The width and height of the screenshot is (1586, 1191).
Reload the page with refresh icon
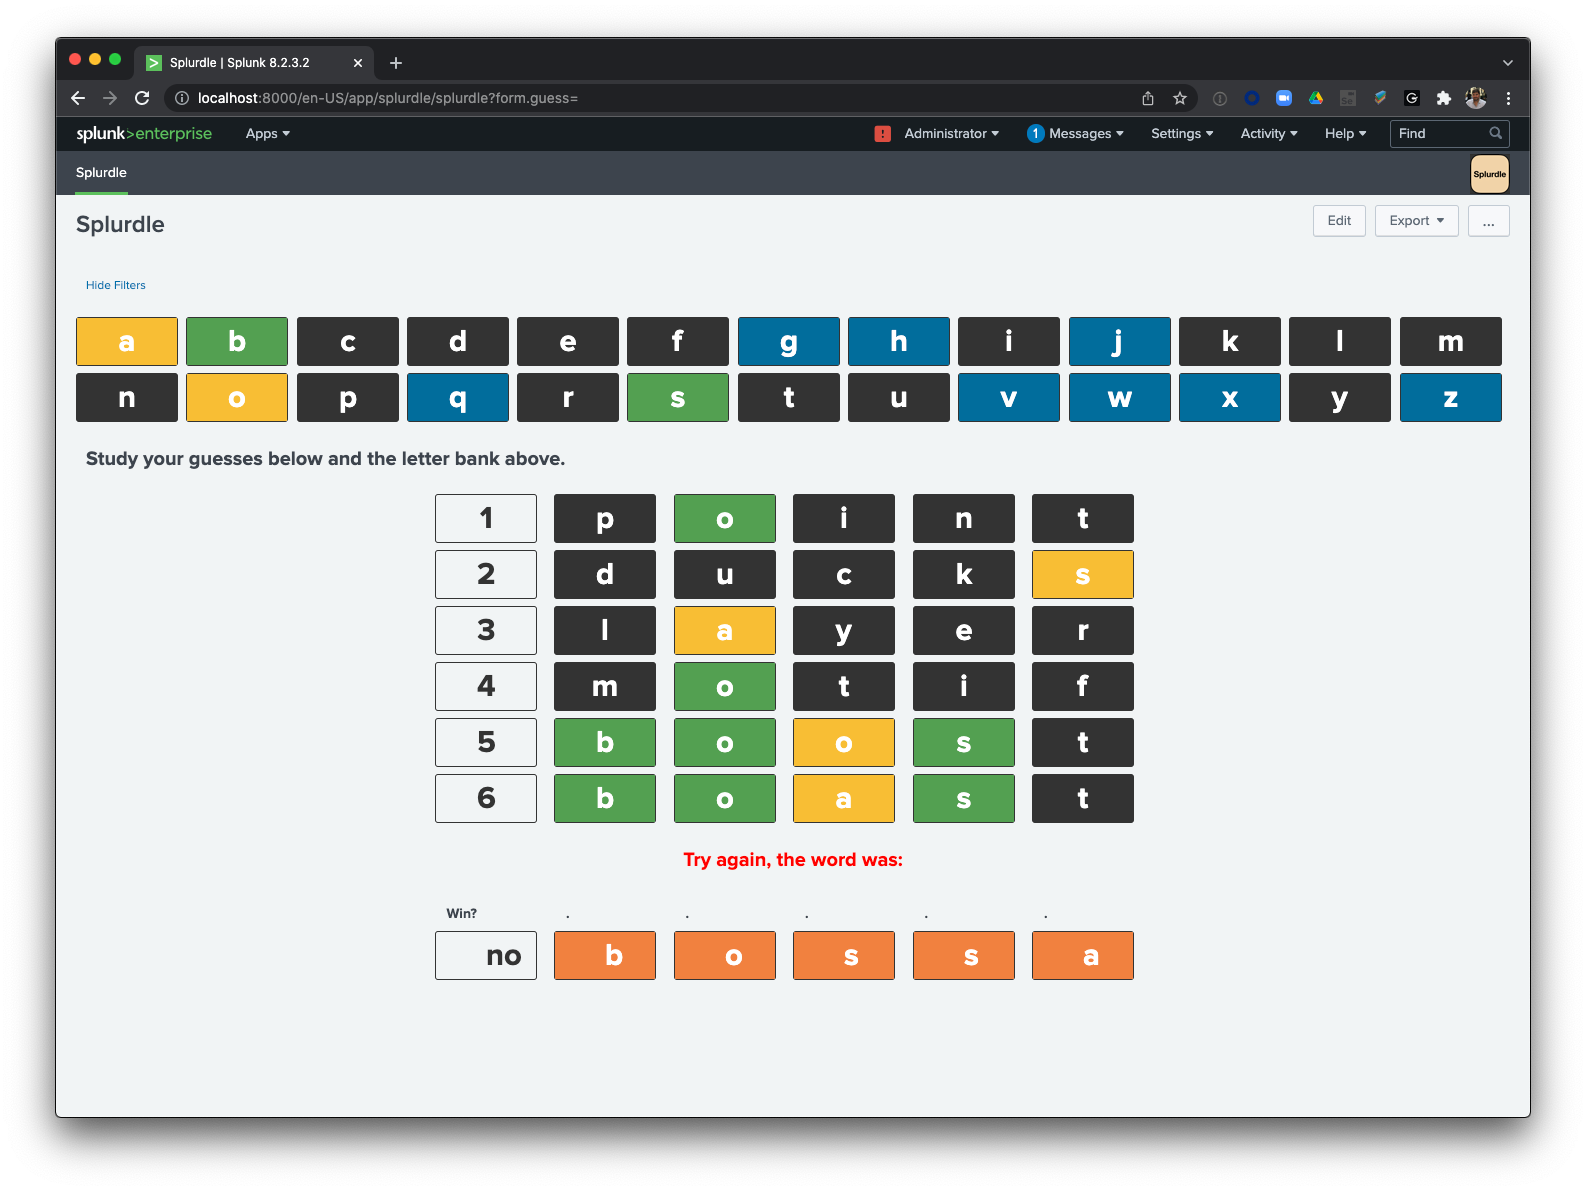click(x=142, y=98)
